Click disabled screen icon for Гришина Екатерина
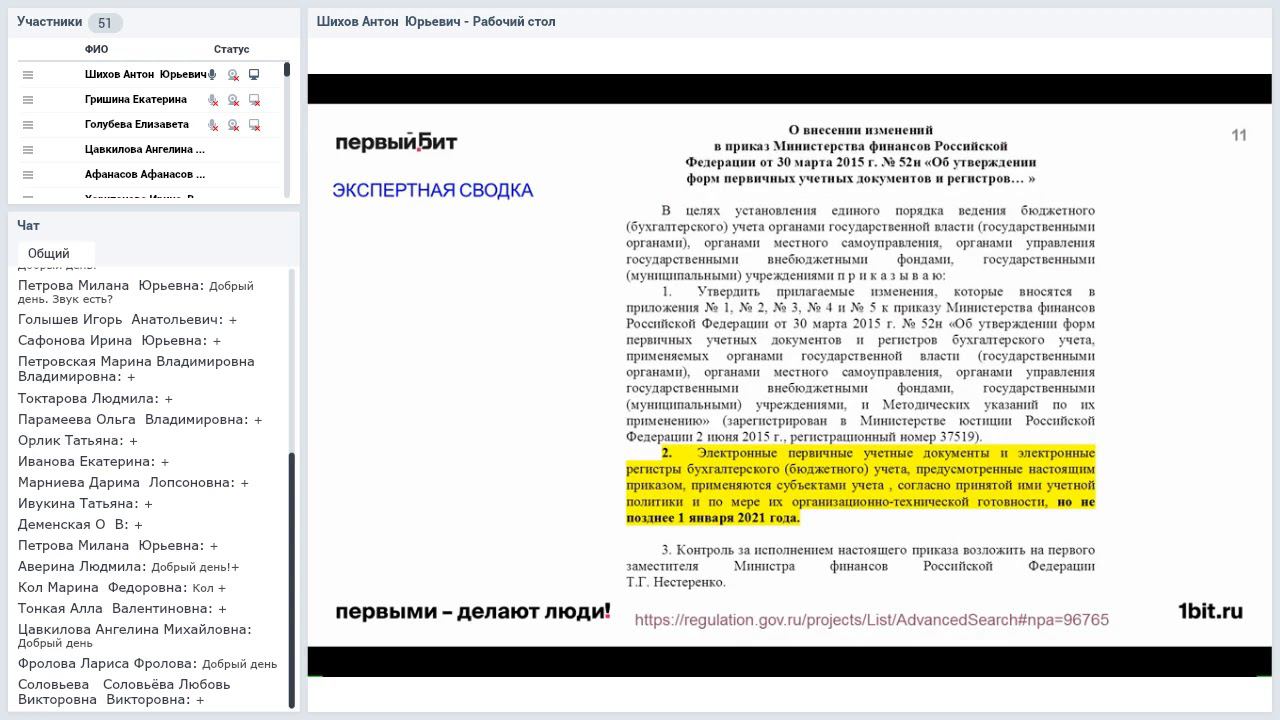 pos(254,100)
